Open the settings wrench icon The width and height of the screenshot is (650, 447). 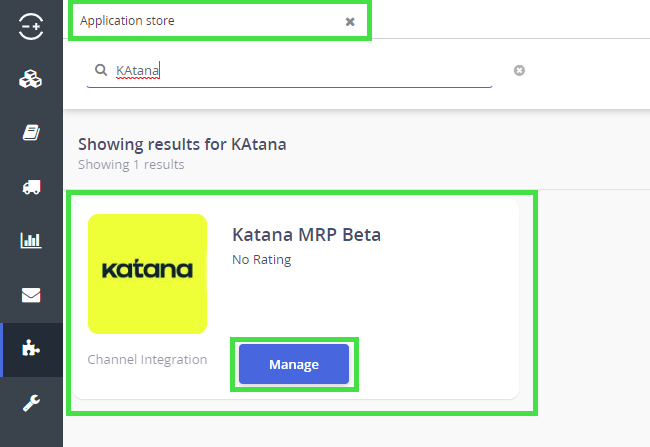(x=31, y=403)
